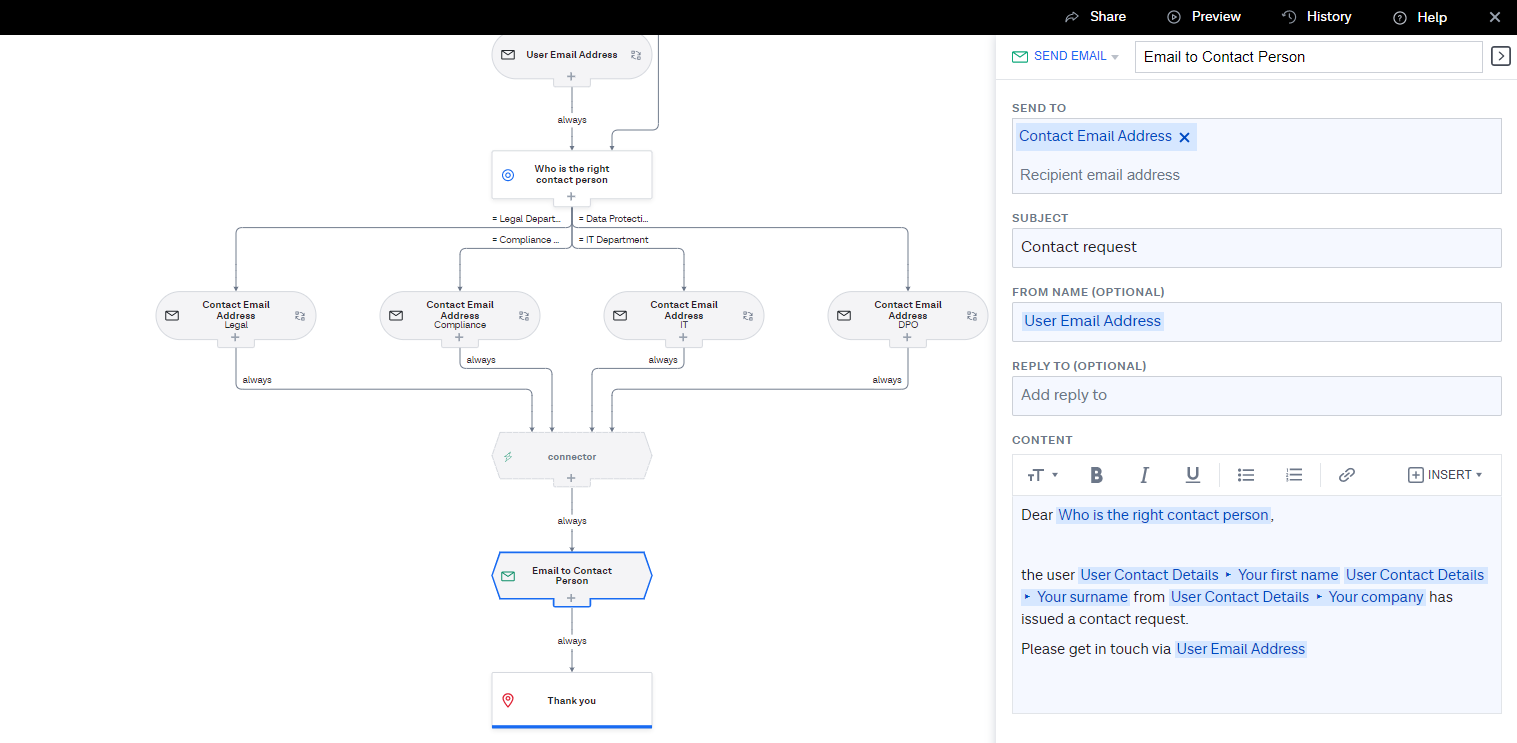
Task: Select the Who is the right contact person node
Action: 571,175
